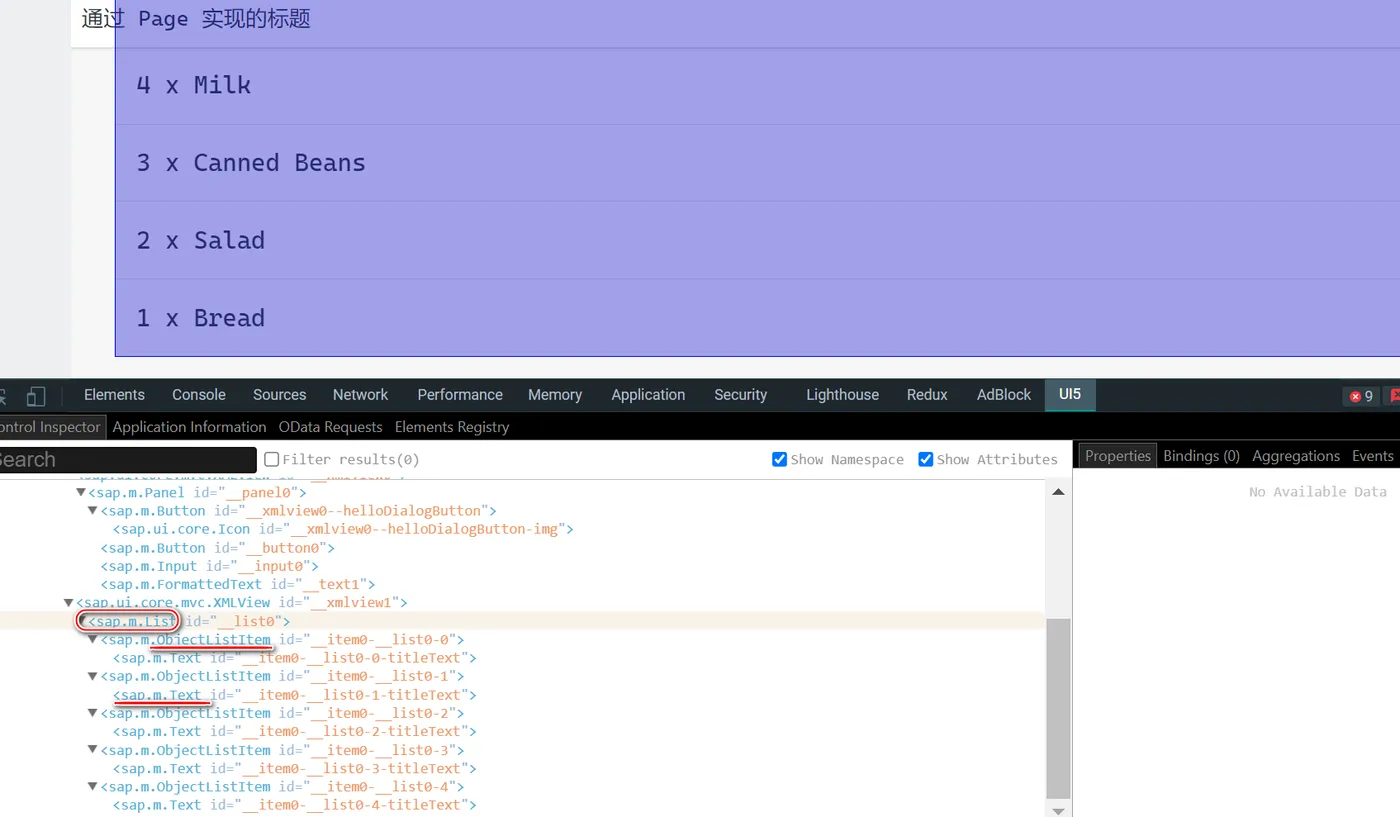Open the Sources tab
1400x817 pixels.
279,395
